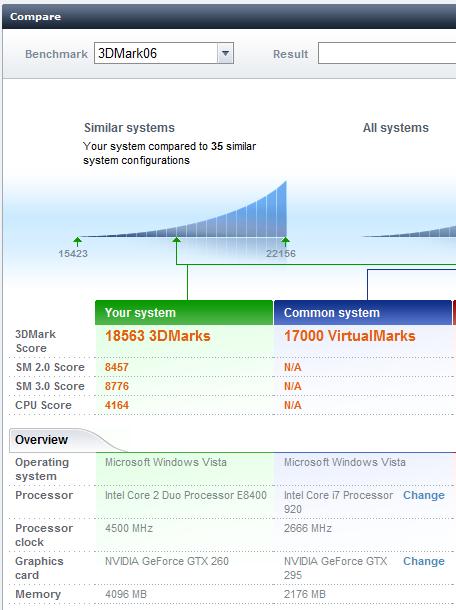Click SM 2.0 Score value 8457
This screenshot has height=610, width=456.
[117, 367]
